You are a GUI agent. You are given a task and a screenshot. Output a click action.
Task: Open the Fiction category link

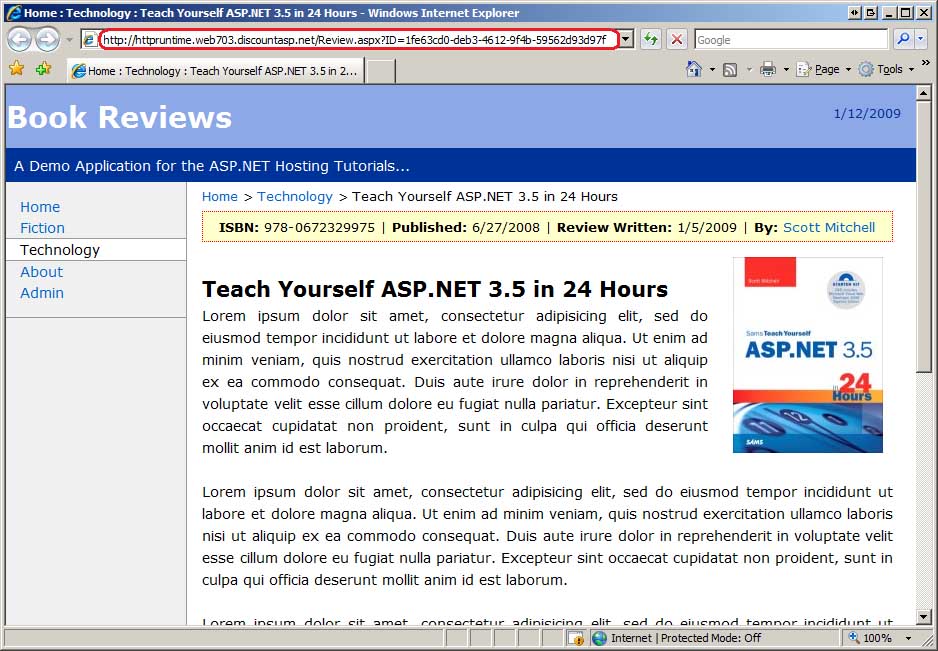(x=42, y=228)
